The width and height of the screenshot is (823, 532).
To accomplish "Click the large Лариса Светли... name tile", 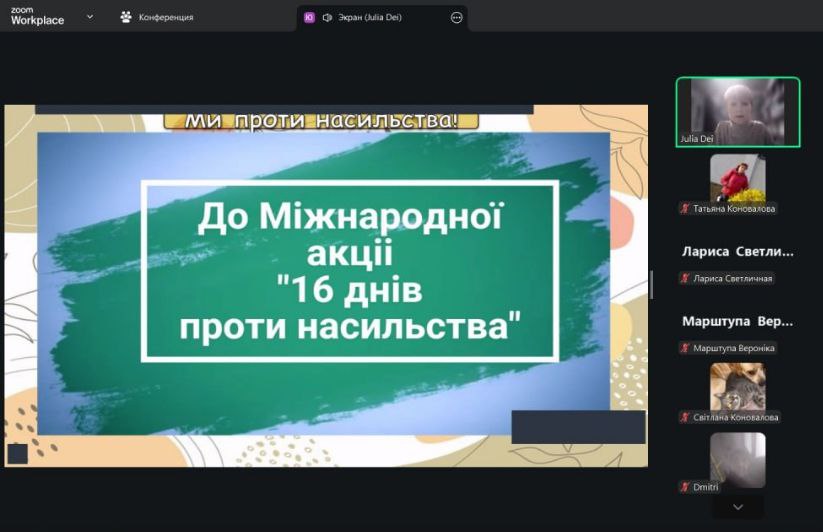I will click(x=738, y=252).
